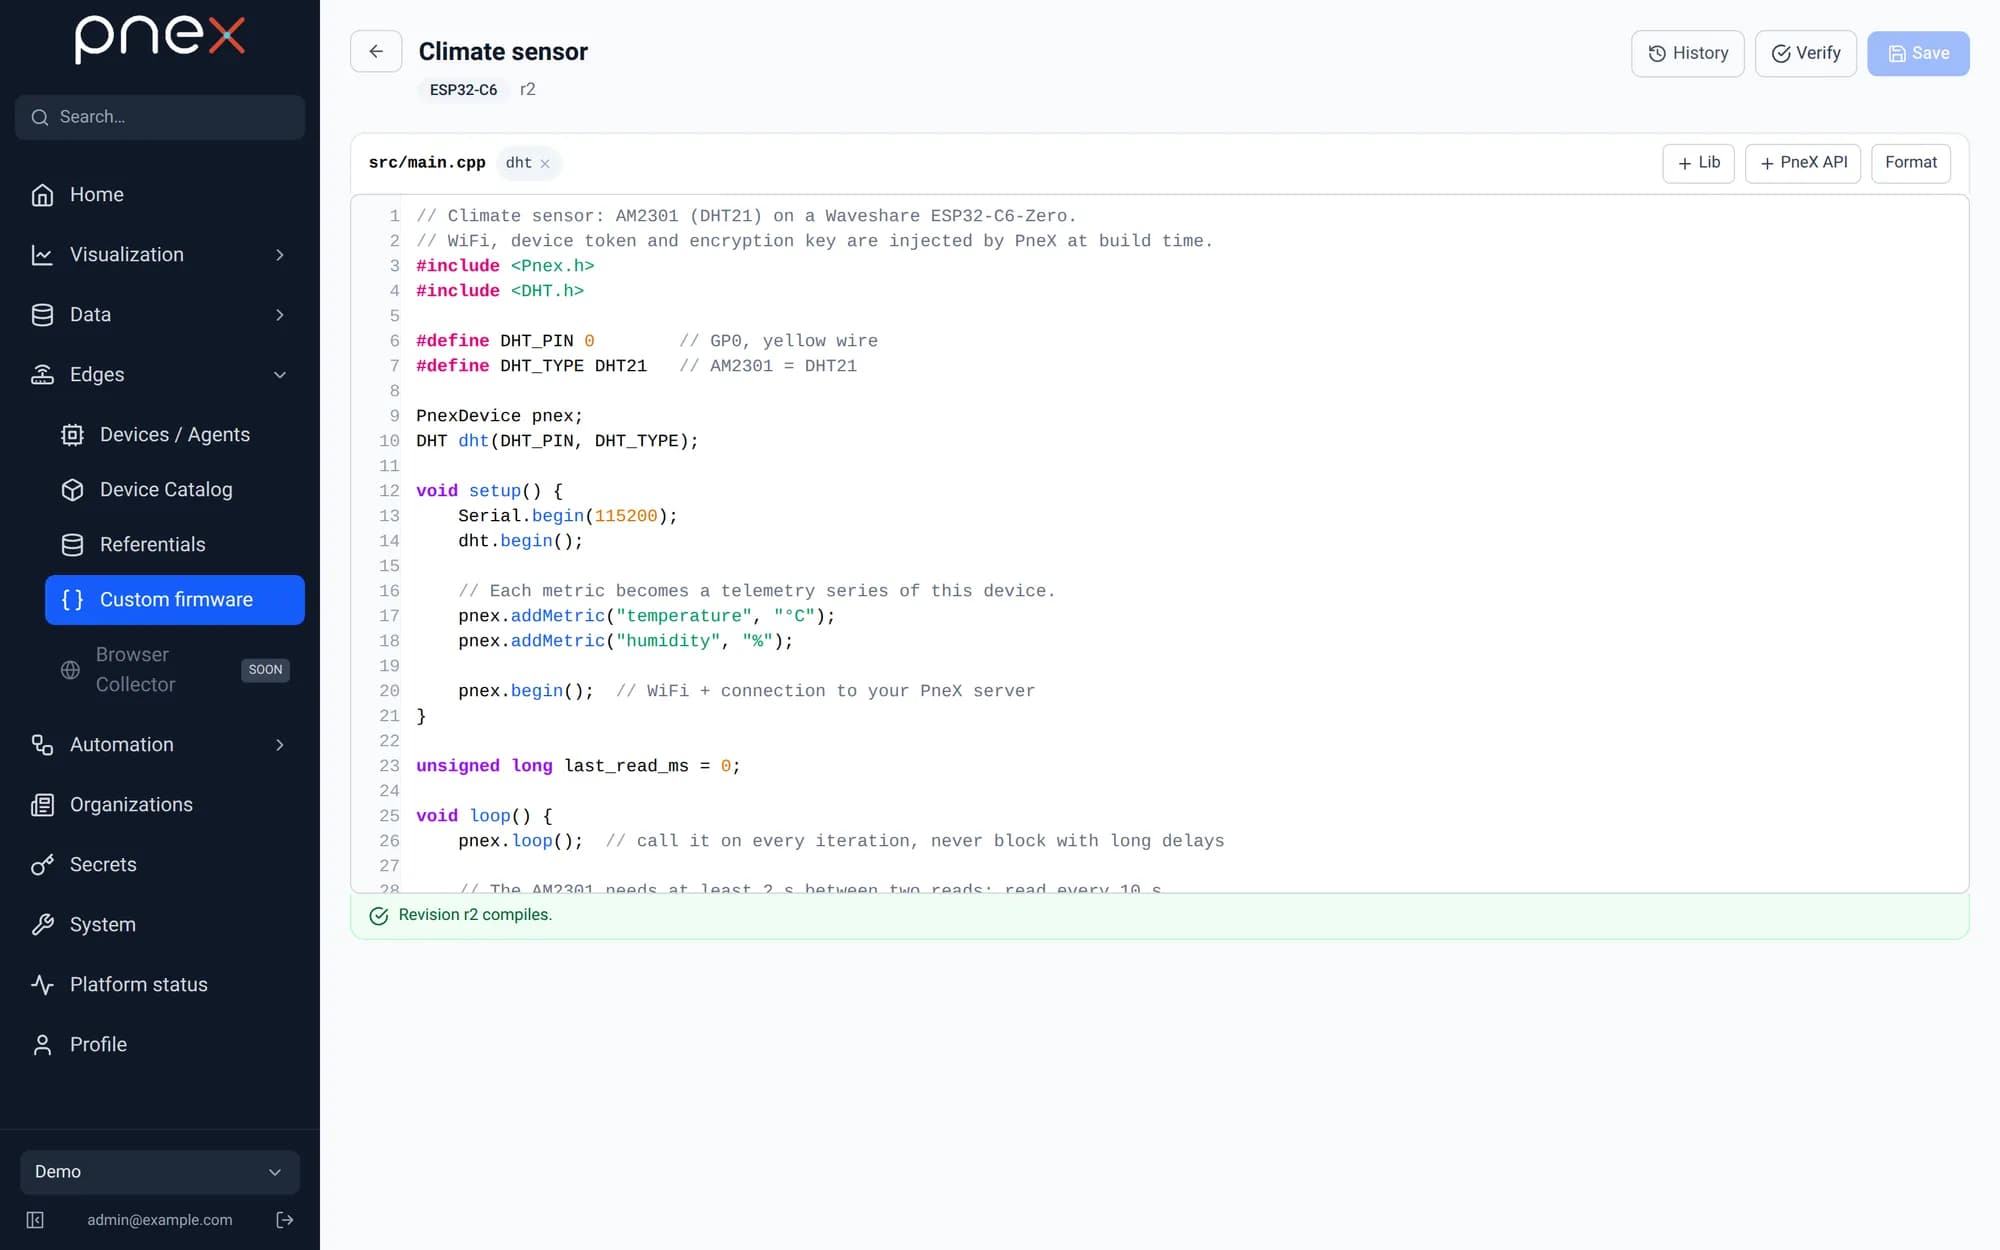
Task: Collapse the sidebar with panel icon
Action: click(35, 1220)
